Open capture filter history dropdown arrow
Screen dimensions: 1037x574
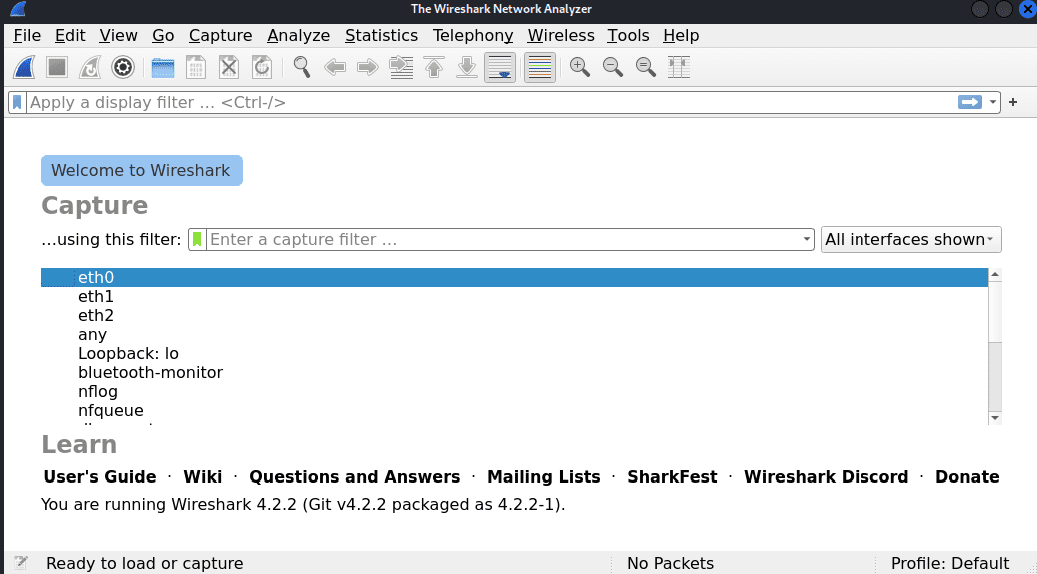point(806,239)
